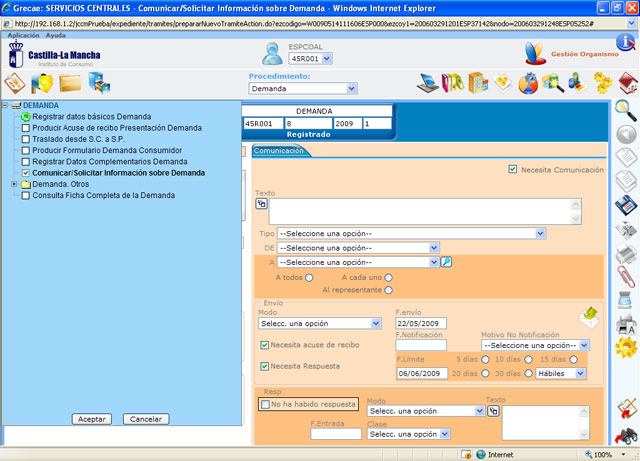Open the Ayuda menu

click(56, 35)
